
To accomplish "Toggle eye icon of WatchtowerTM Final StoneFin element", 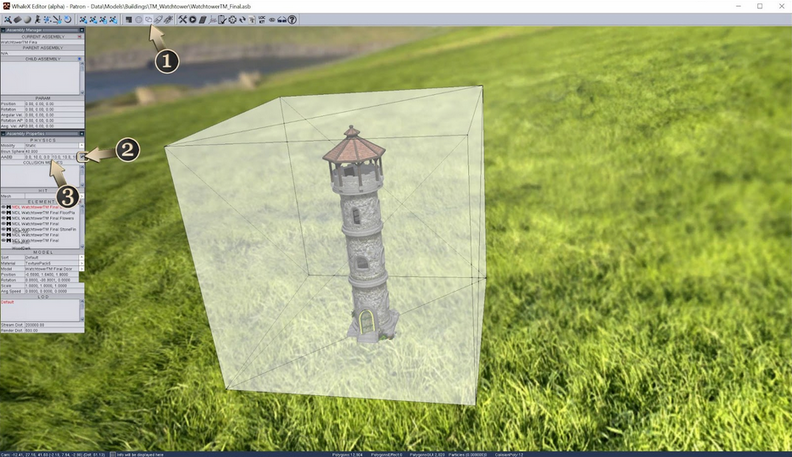I will pos(3,229).
